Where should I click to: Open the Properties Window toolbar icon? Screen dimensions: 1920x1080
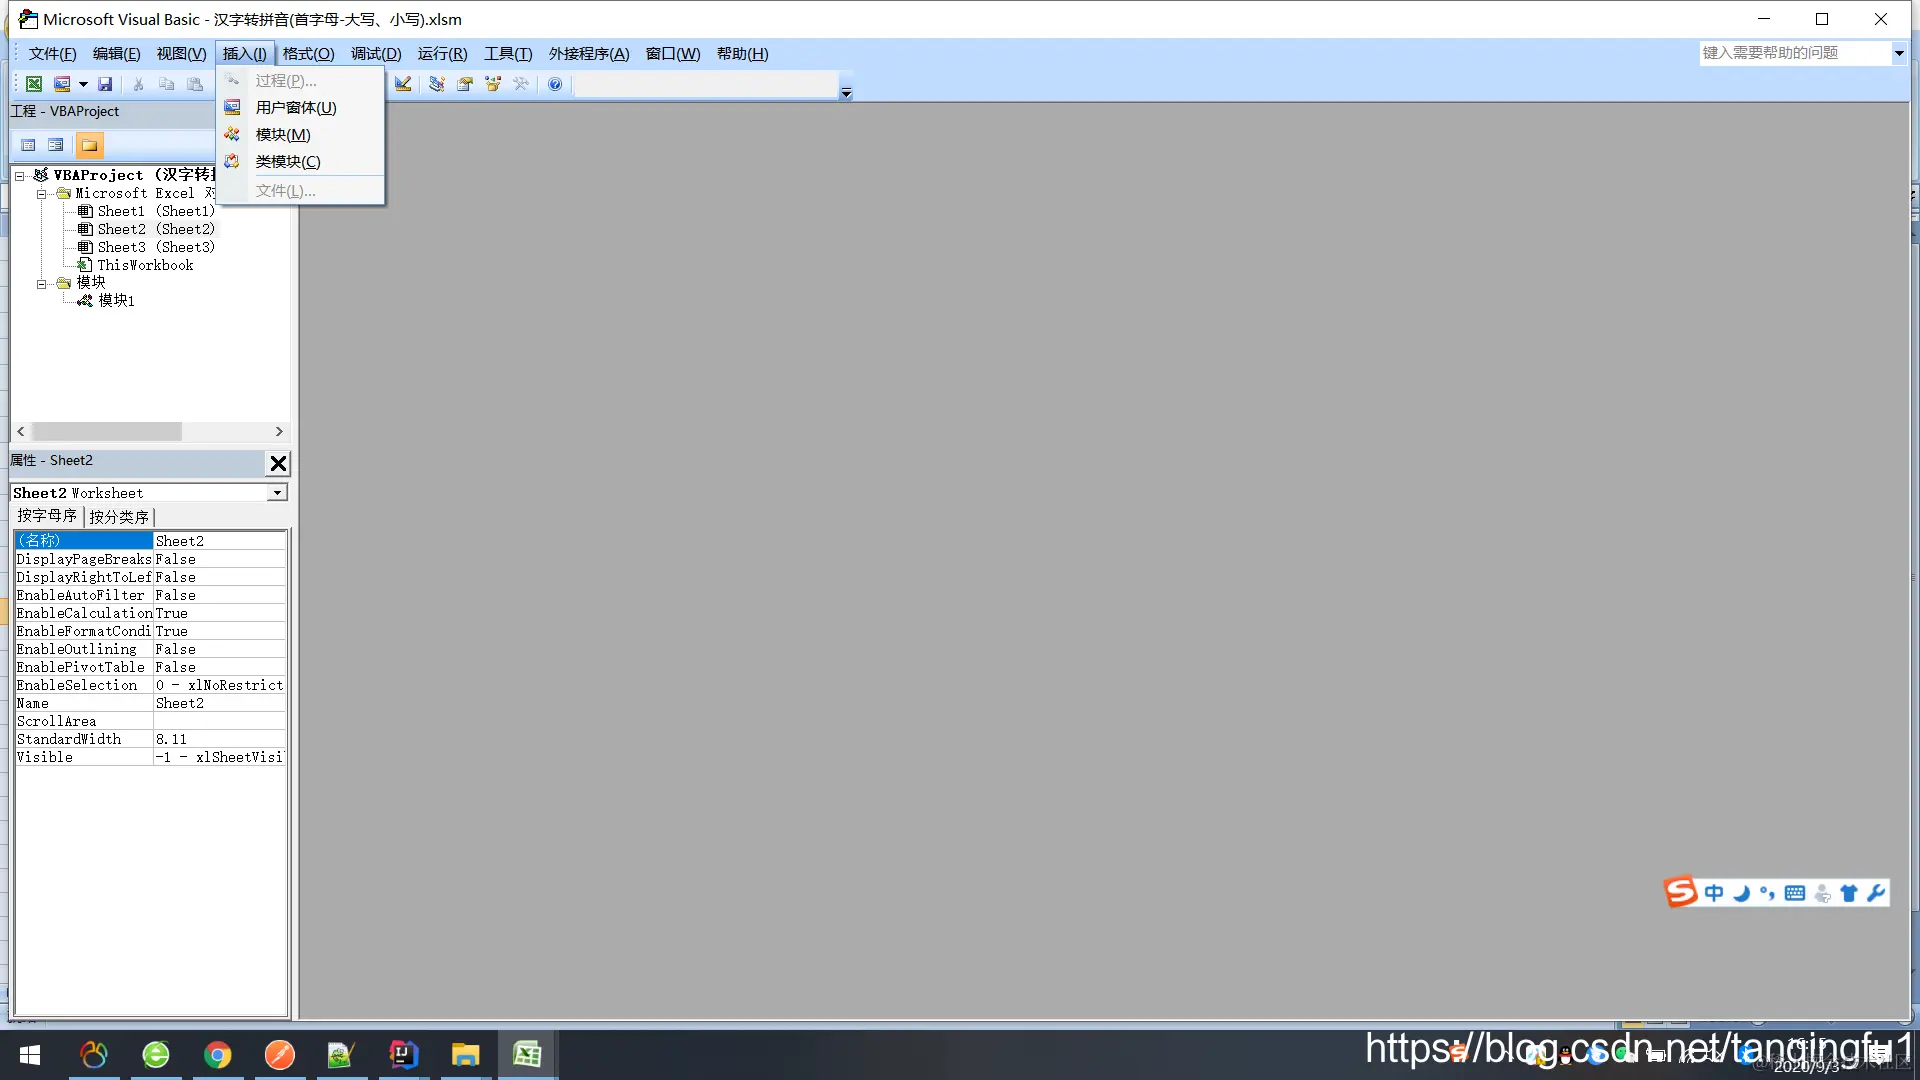pyautogui.click(x=465, y=84)
